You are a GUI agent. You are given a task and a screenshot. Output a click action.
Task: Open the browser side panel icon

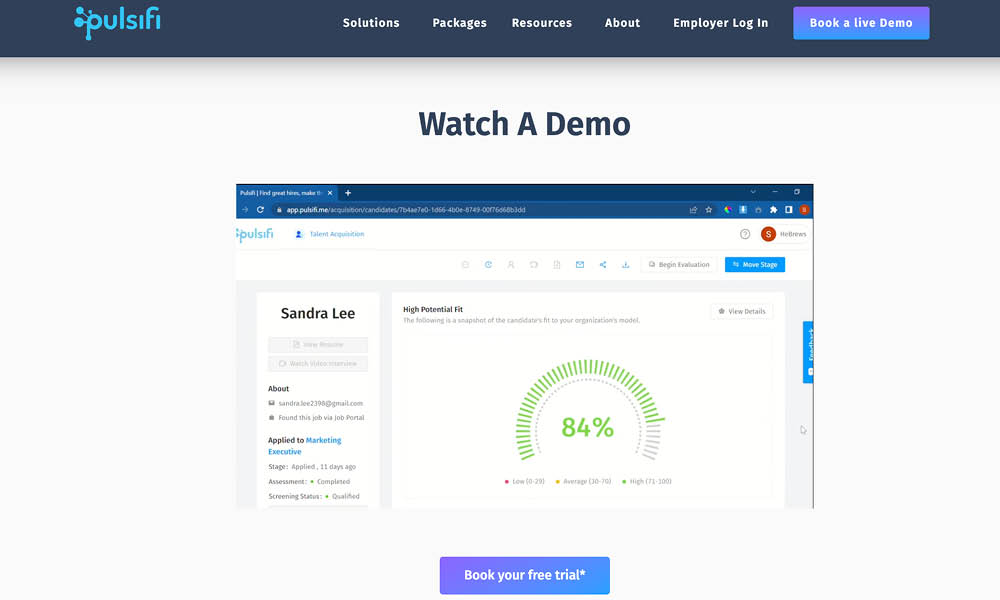pos(789,210)
